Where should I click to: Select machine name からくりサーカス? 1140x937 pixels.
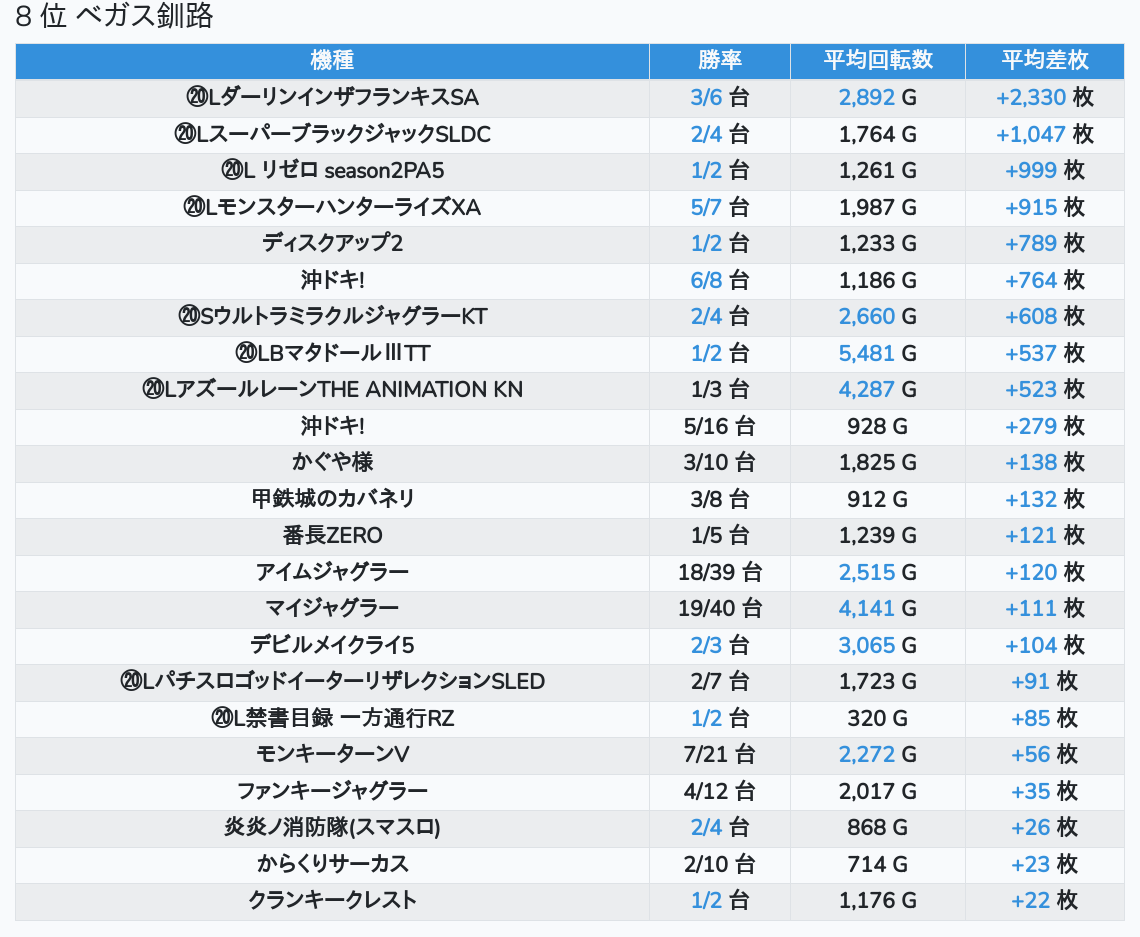pos(332,864)
